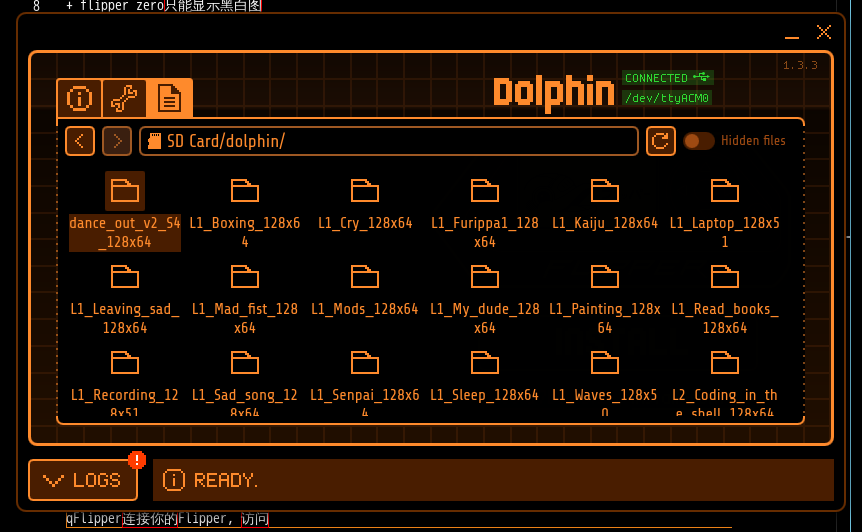
Task: Click the Dolphin device name
Action: [x=554, y=92]
